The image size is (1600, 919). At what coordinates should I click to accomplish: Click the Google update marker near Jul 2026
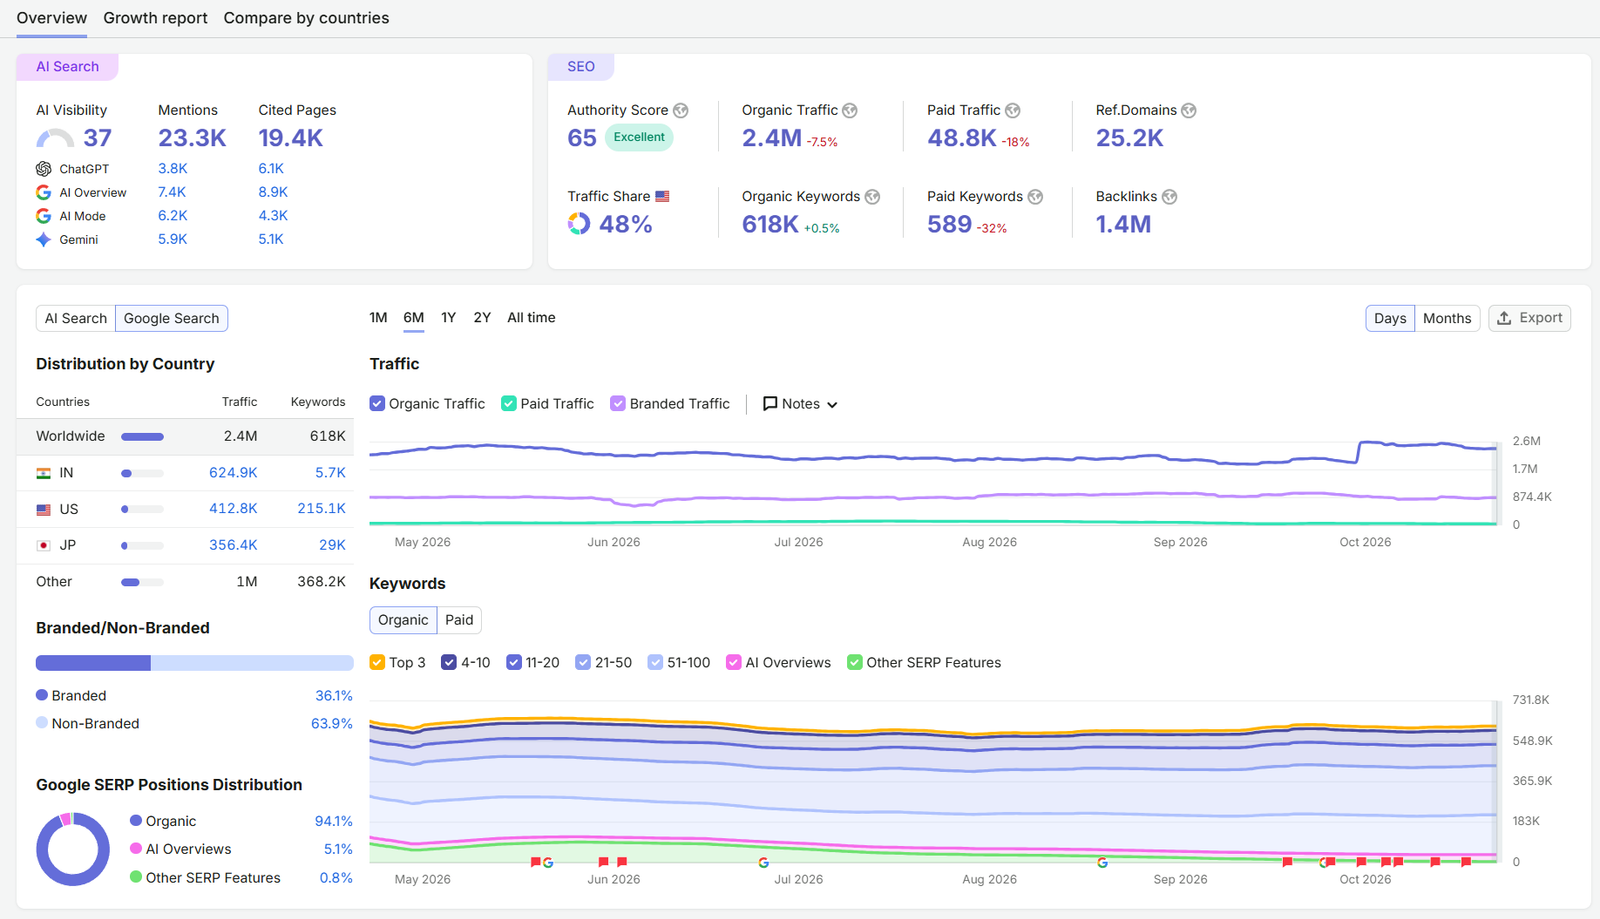(763, 862)
